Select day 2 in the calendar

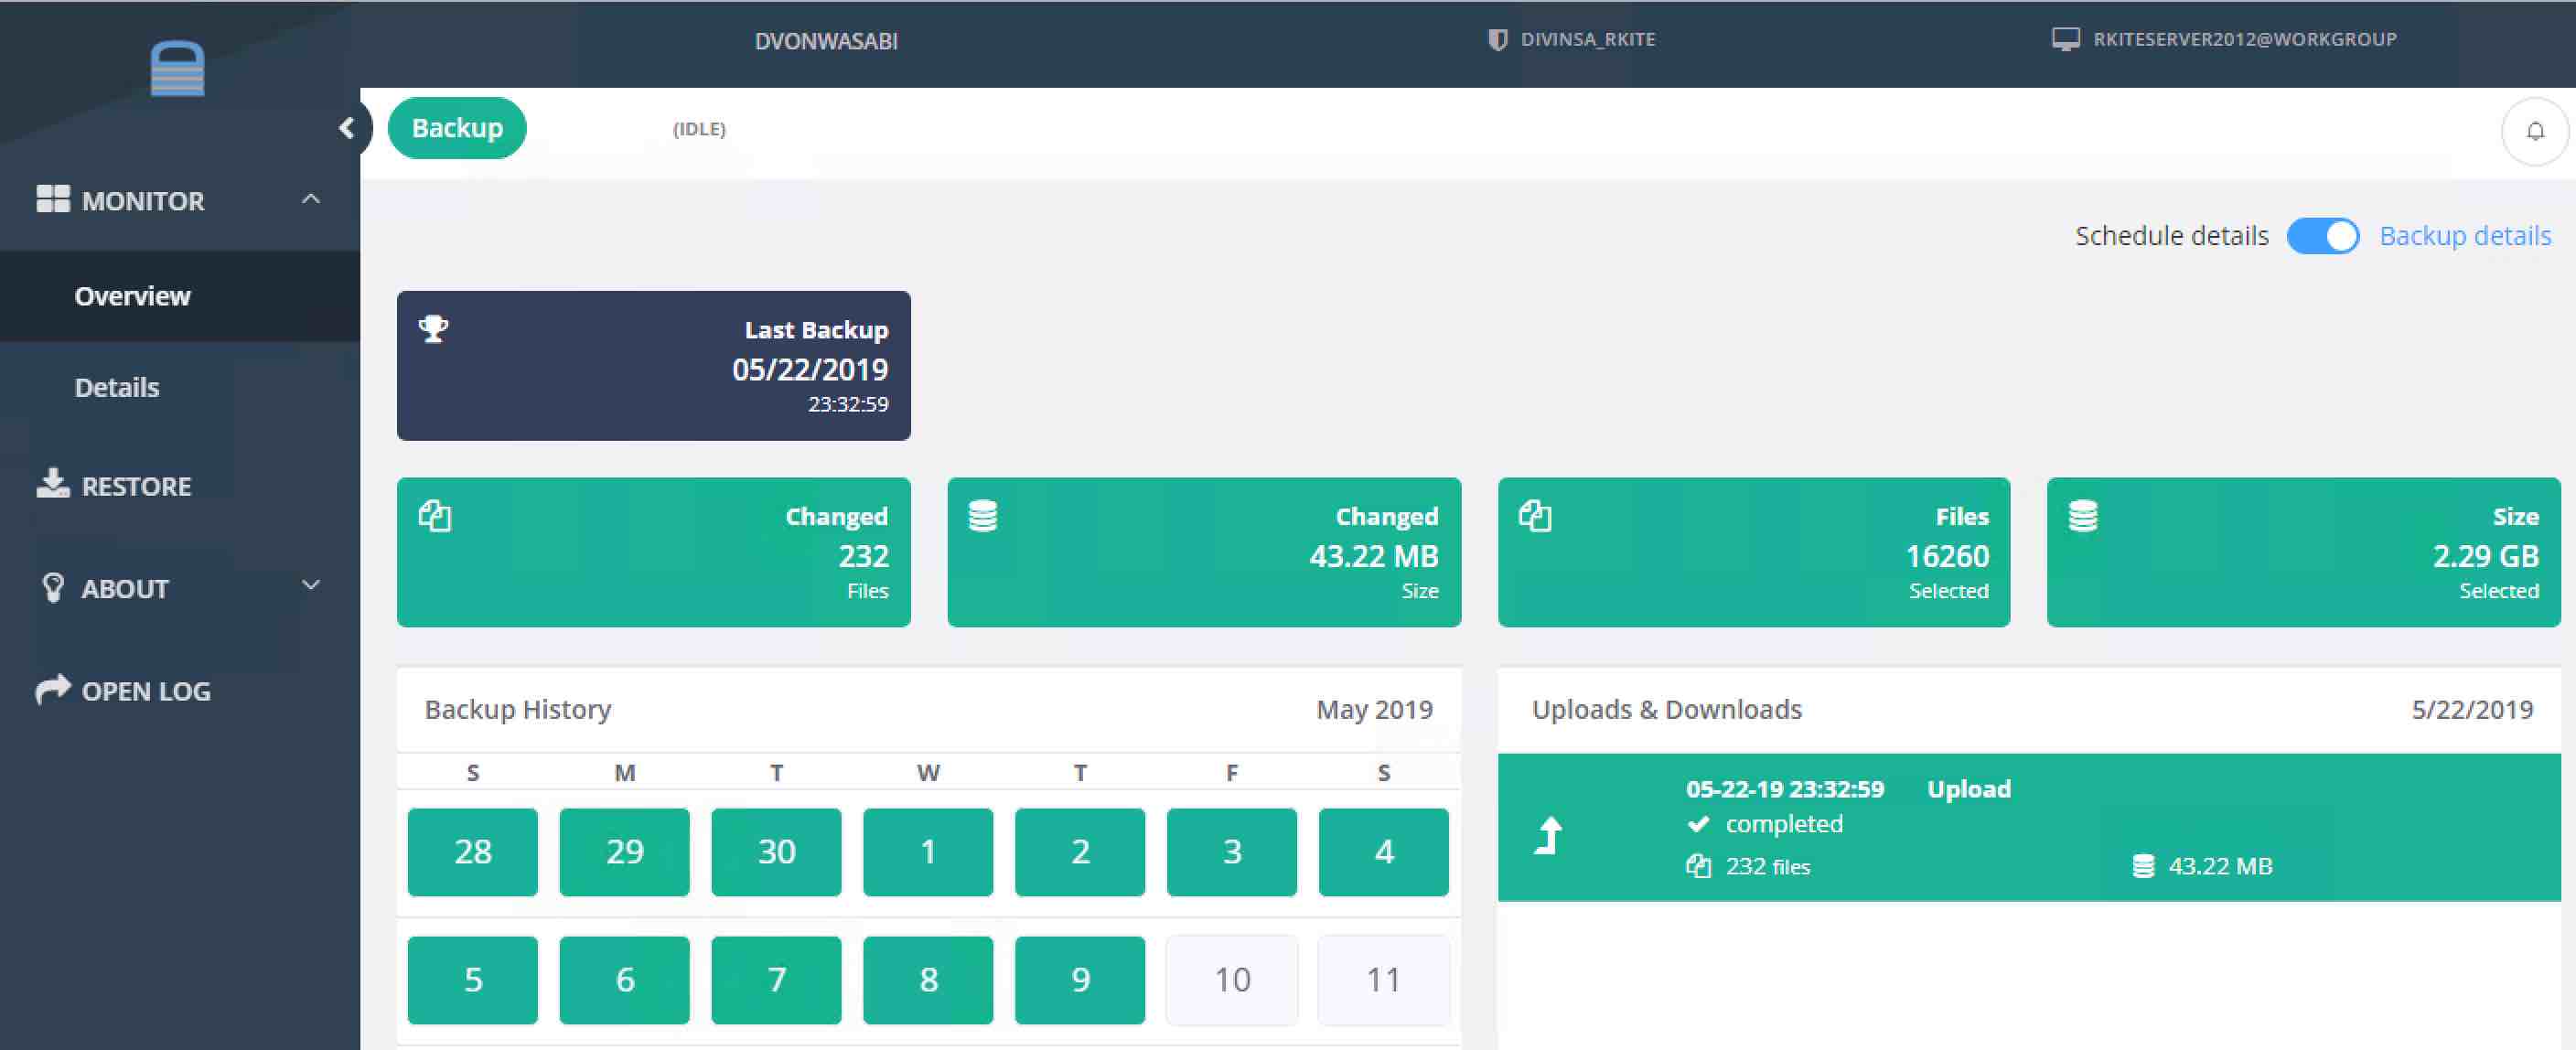[x=1080, y=852]
